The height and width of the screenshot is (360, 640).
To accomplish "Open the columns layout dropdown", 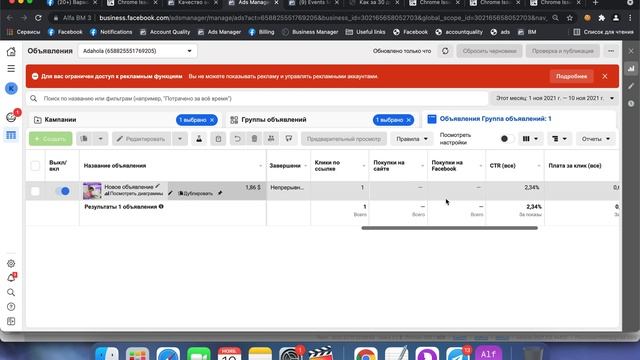I will pos(530,139).
